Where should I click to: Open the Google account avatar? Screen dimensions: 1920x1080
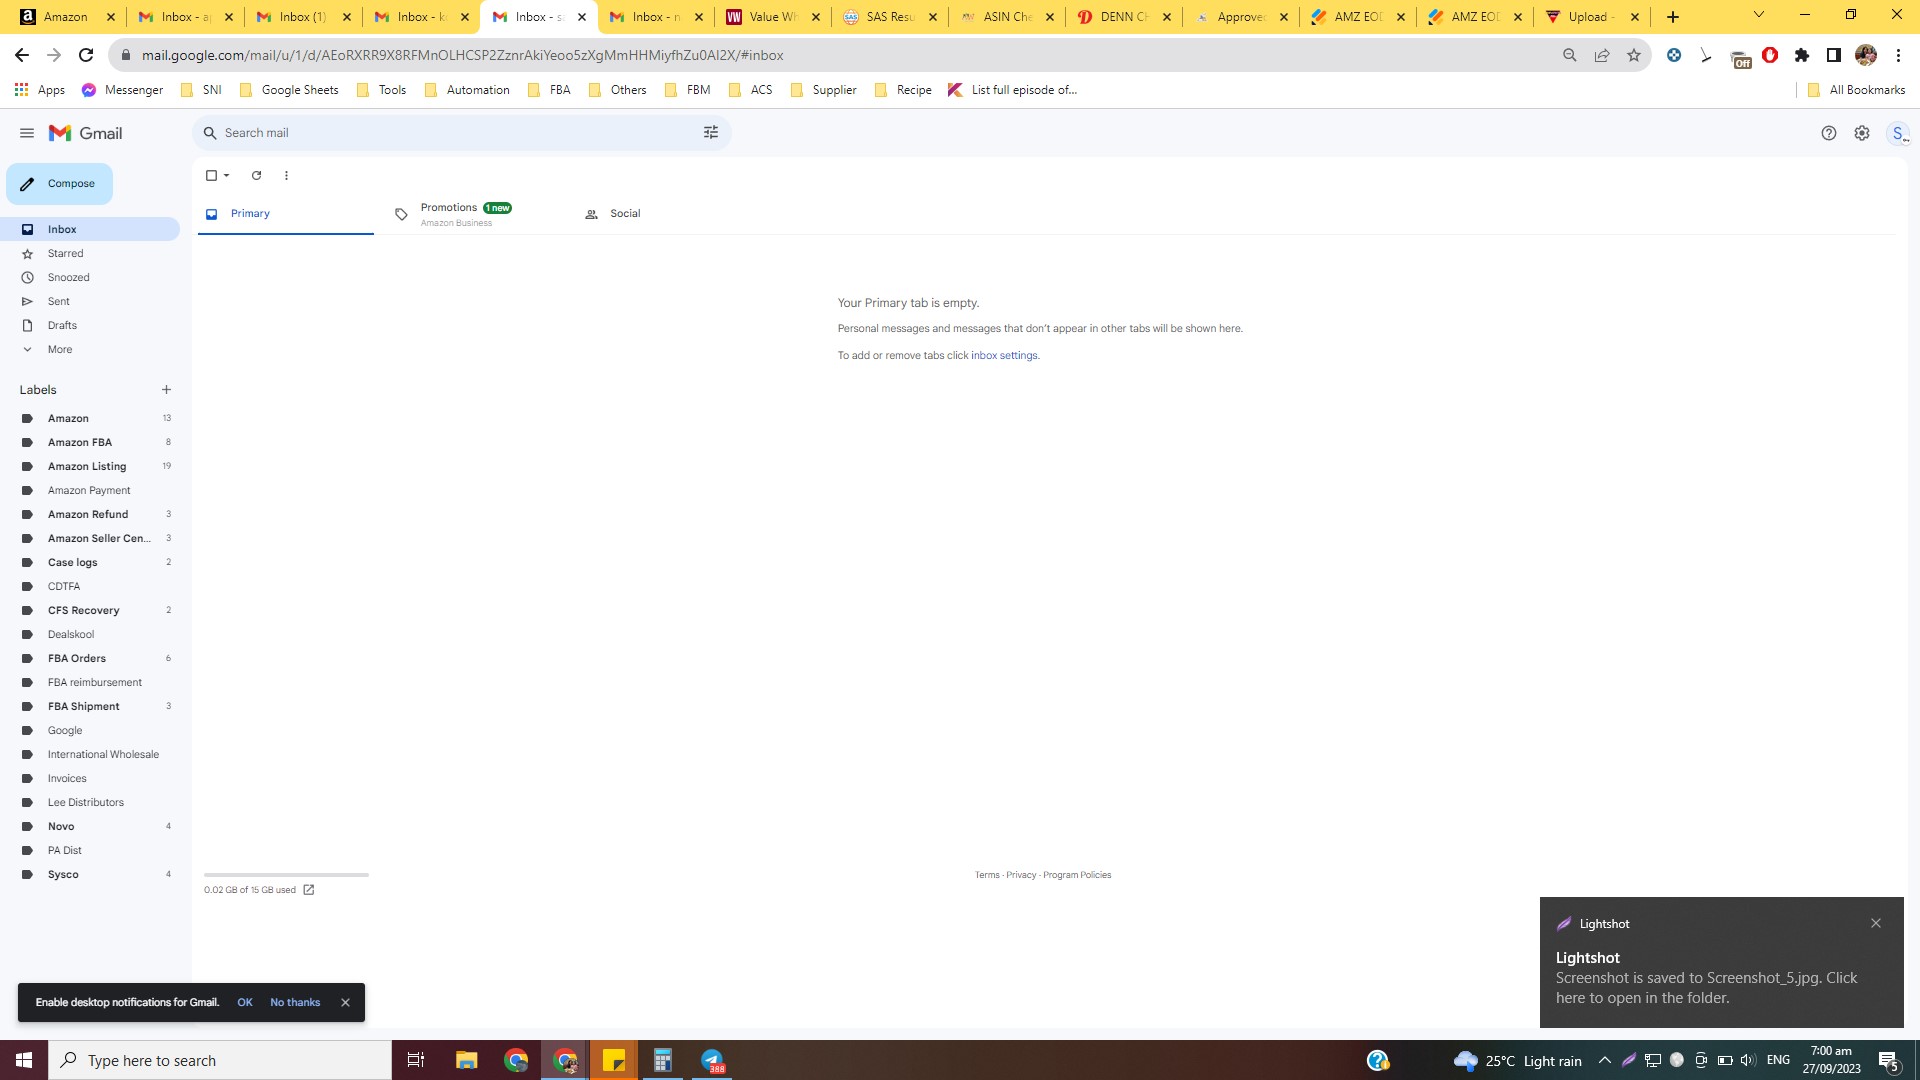[x=1897, y=133]
